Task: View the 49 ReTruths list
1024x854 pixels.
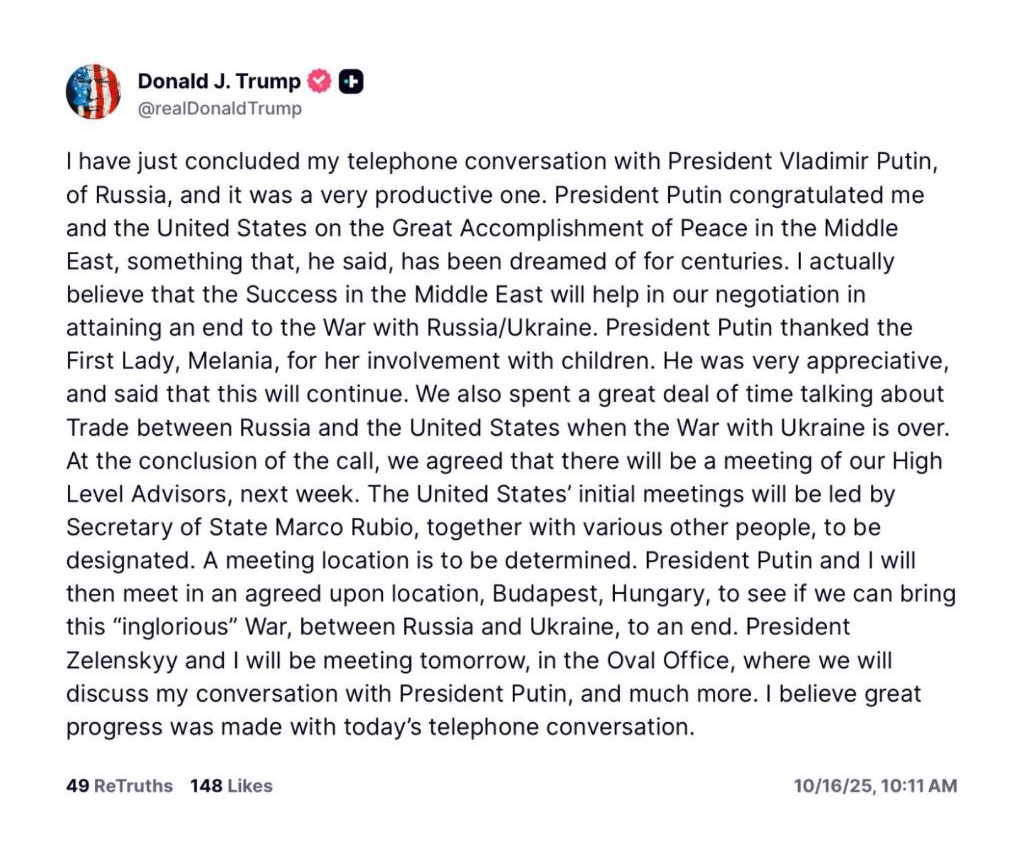Action: coord(119,786)
